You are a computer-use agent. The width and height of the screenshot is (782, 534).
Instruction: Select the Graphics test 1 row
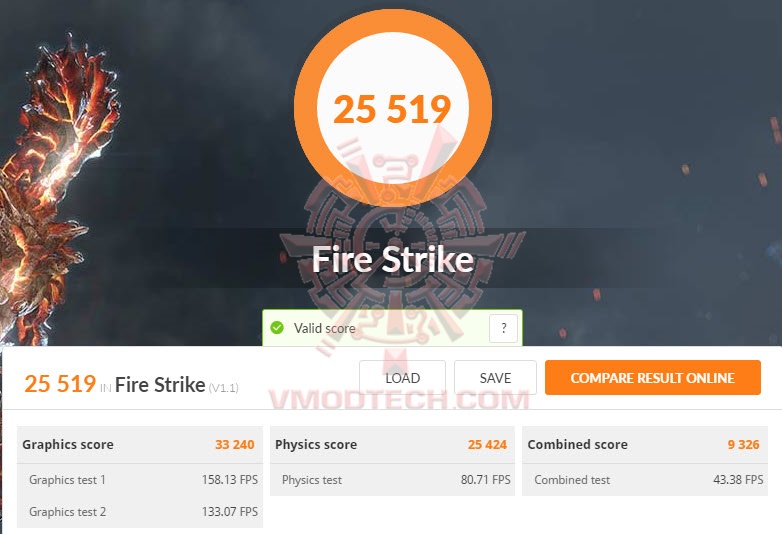point(140,480)
